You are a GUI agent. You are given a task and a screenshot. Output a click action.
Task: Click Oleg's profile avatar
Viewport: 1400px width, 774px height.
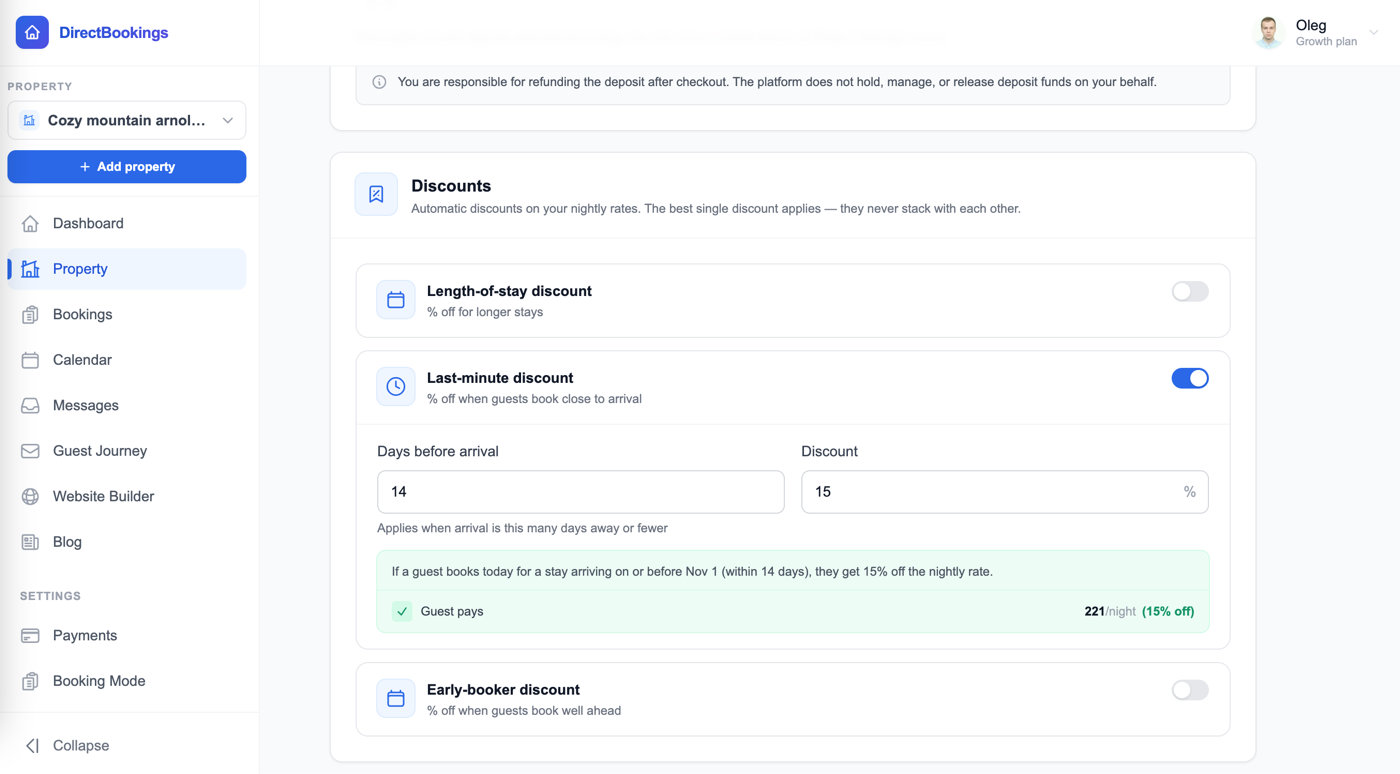(x=1269, y=33)
